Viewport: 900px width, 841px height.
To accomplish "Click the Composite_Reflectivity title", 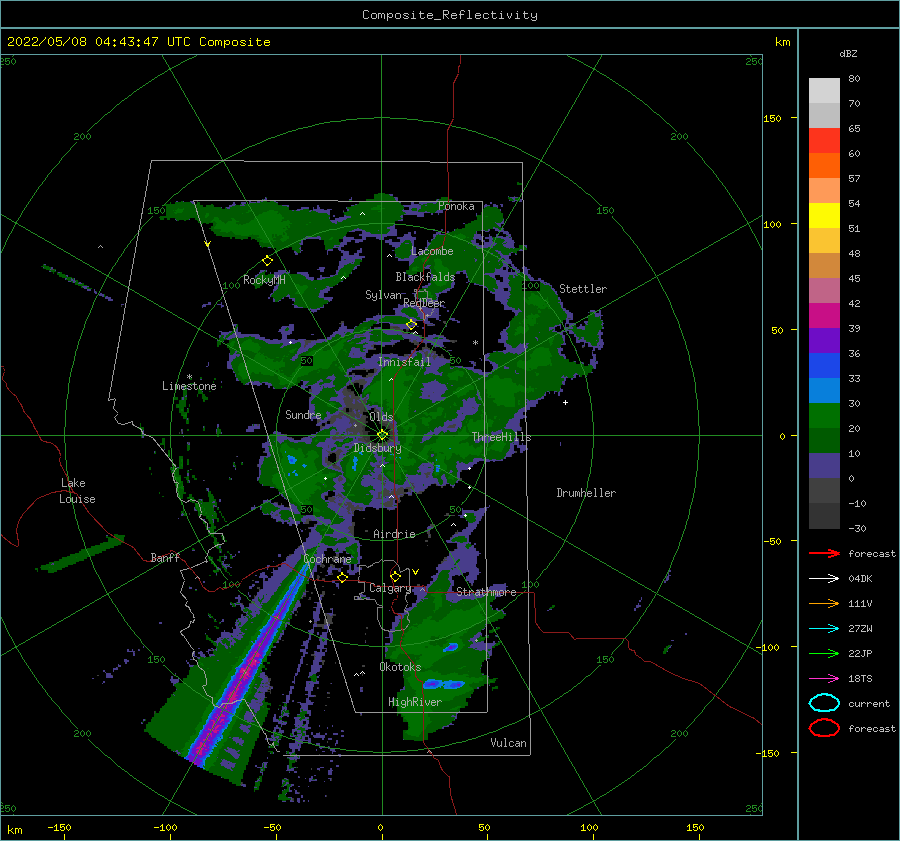I will tap(450, 15).
